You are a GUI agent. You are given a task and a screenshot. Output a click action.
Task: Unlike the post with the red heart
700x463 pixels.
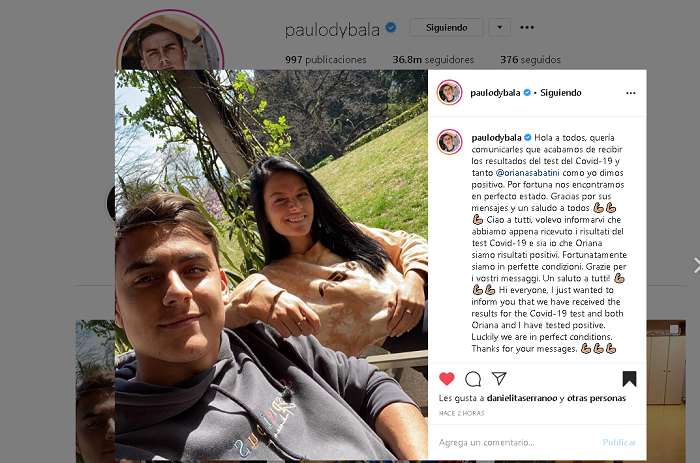[446, 379]
